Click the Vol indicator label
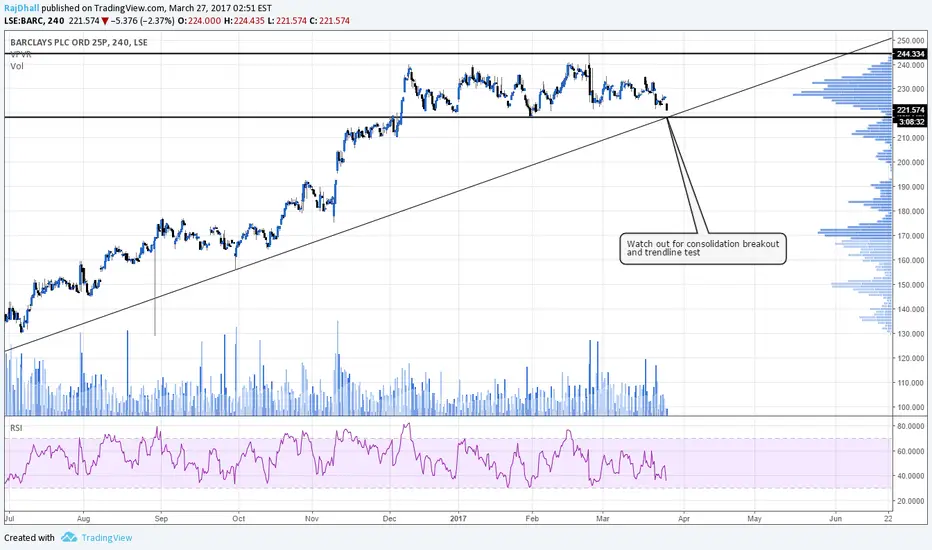The image size is (932, 550). [17, 66]
